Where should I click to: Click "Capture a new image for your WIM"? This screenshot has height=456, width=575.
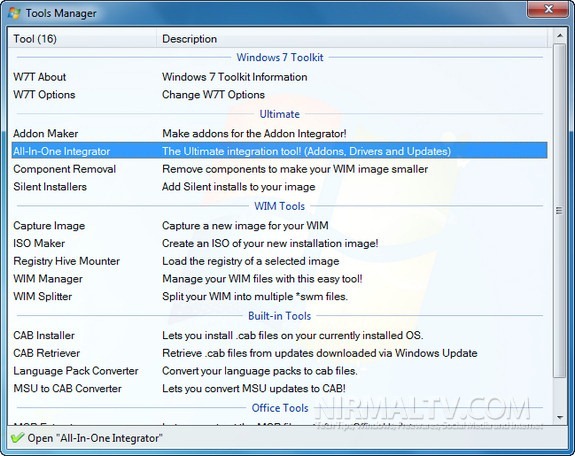(x=245, y=226)
